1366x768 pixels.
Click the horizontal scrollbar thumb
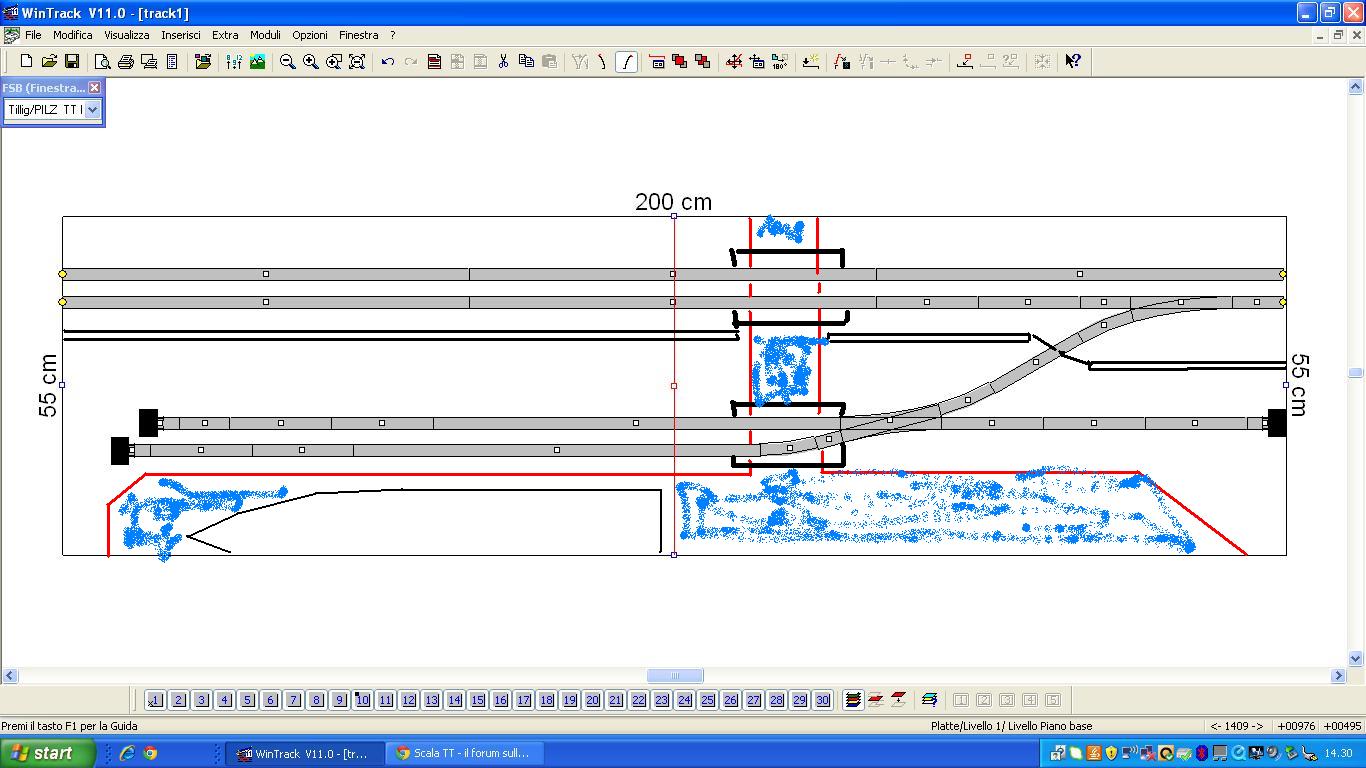pos(675,675)
